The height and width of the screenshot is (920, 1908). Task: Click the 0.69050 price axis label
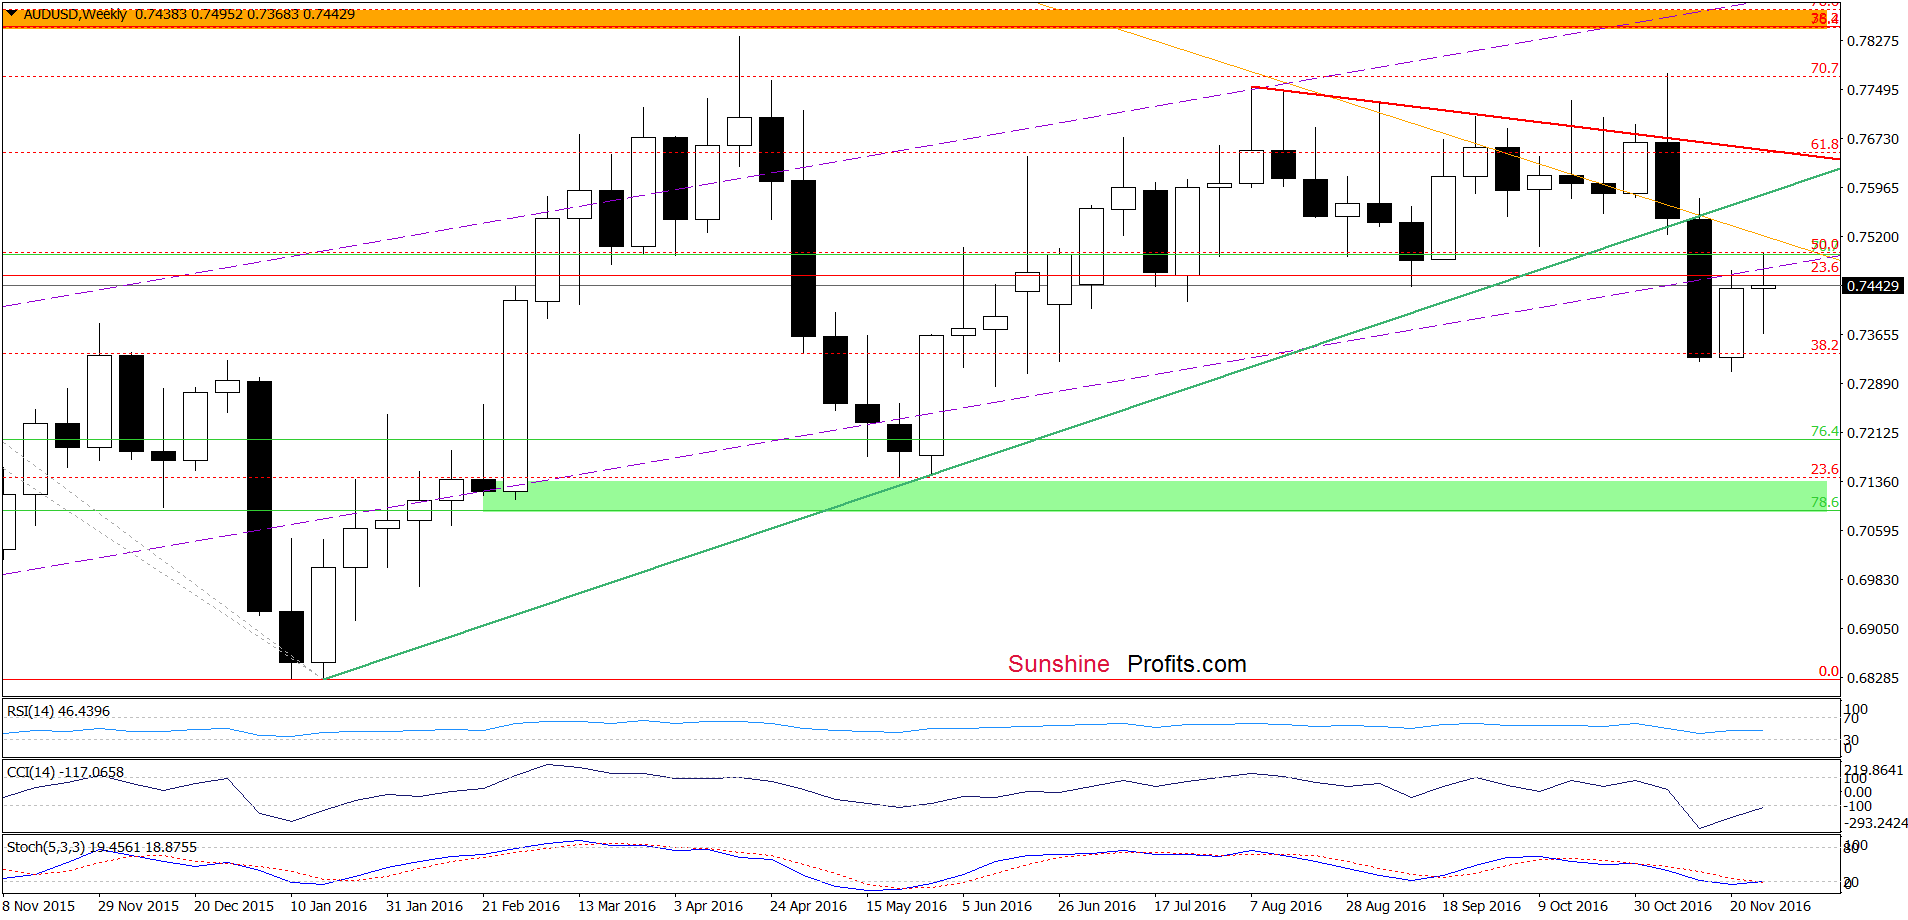pyautogui.click(x=1873, y=629)
